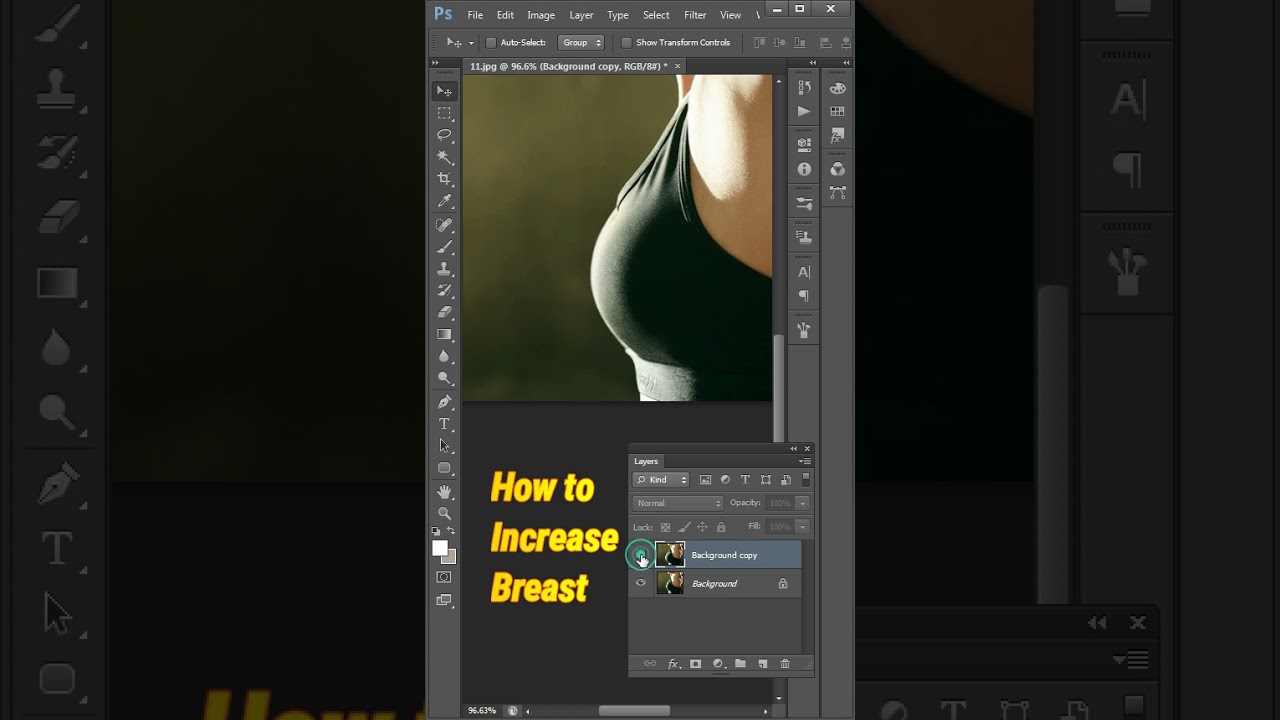Select the Crop tool
Image resolution: width=1280 pixels, height=720 pixels.
(x=445, y=179)
